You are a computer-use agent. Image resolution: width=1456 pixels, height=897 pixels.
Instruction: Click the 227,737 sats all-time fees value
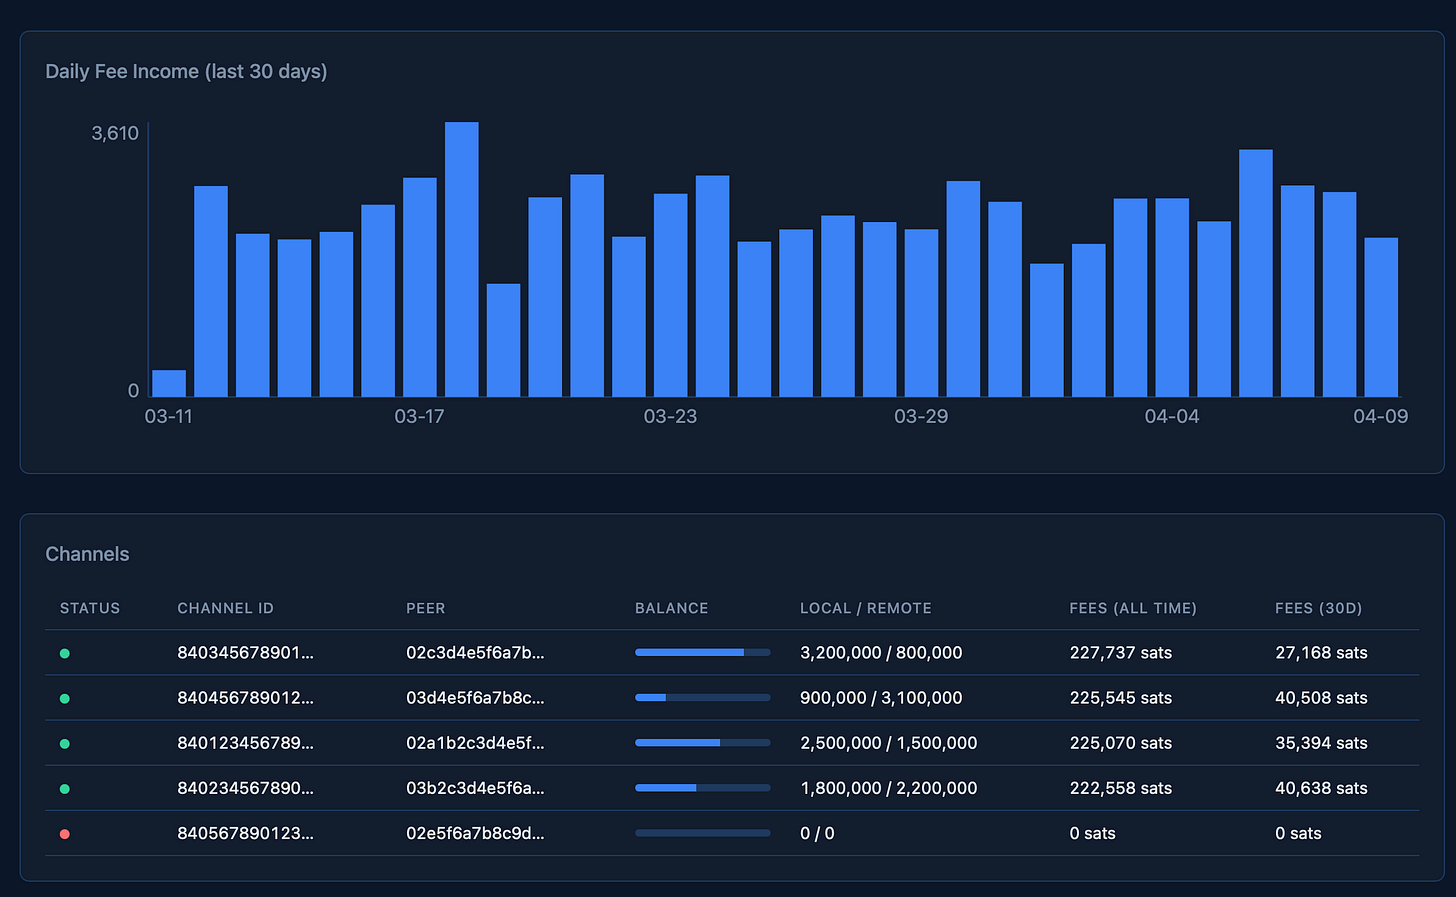(1121, 653)
